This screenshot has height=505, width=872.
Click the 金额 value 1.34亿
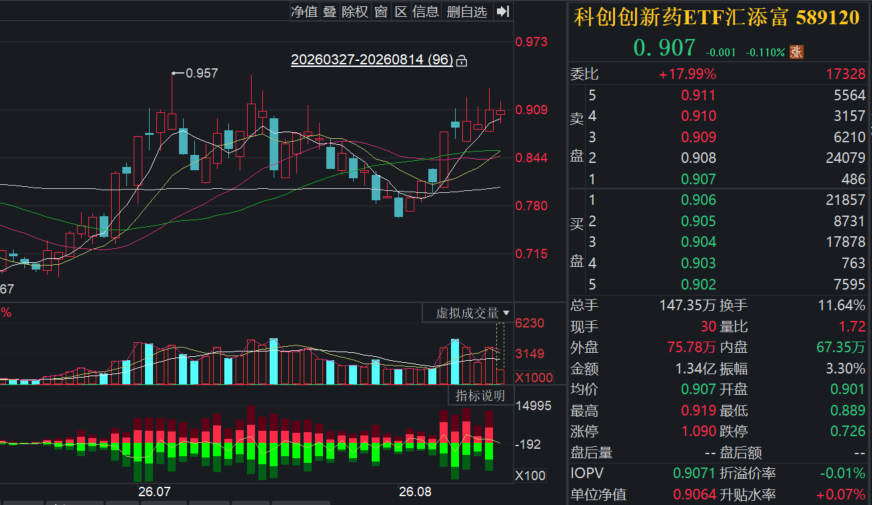[x=695, y=369]
